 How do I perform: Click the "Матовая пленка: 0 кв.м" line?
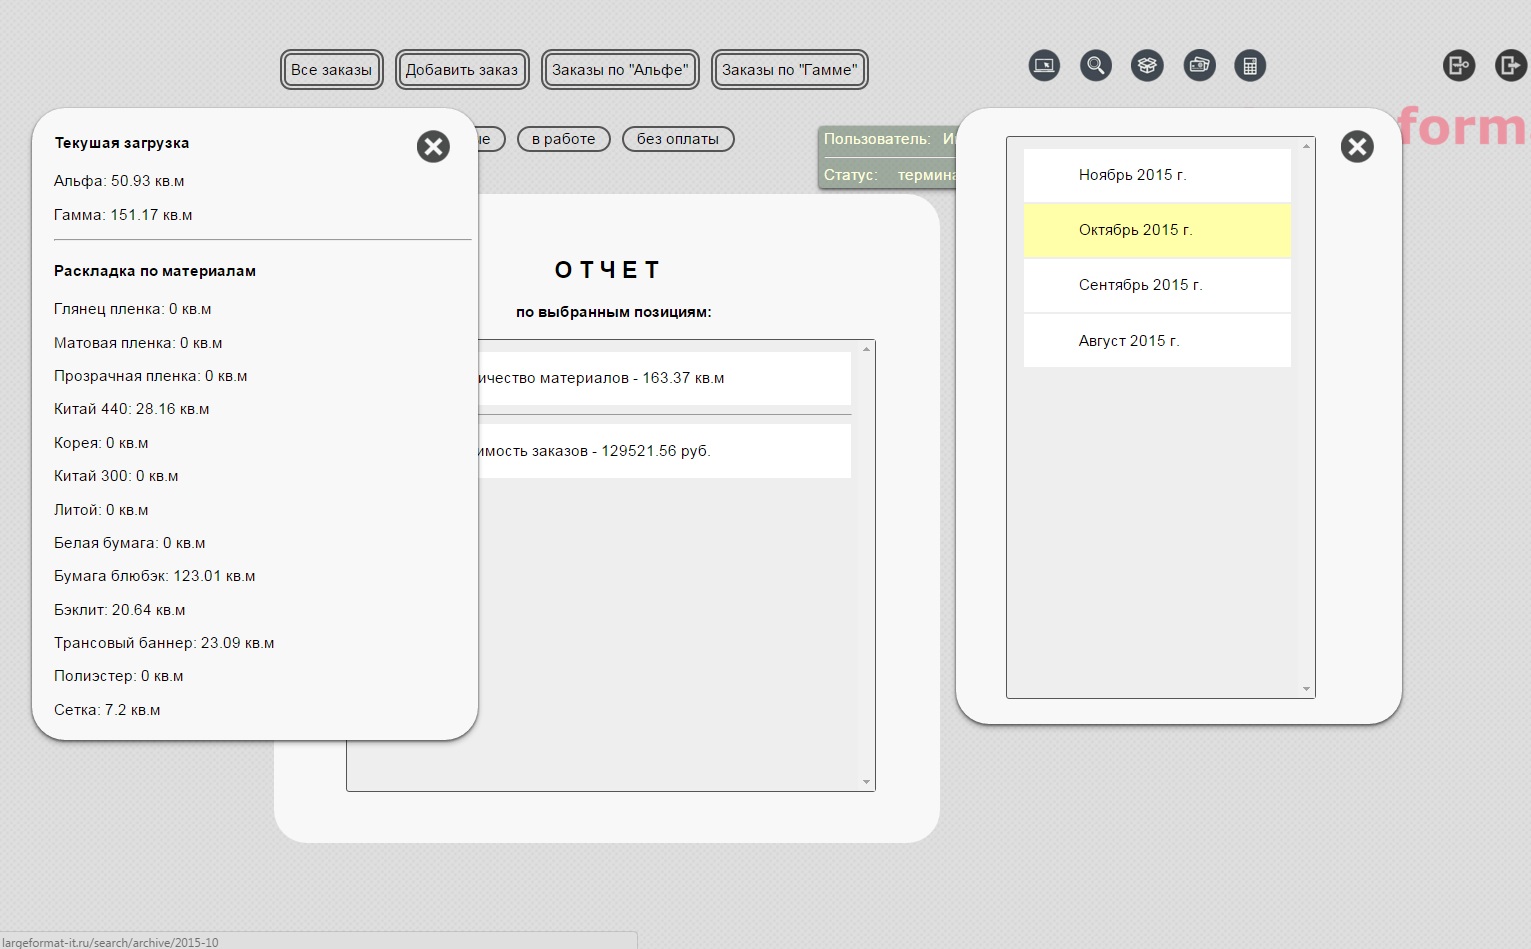[x=138, y=343]
